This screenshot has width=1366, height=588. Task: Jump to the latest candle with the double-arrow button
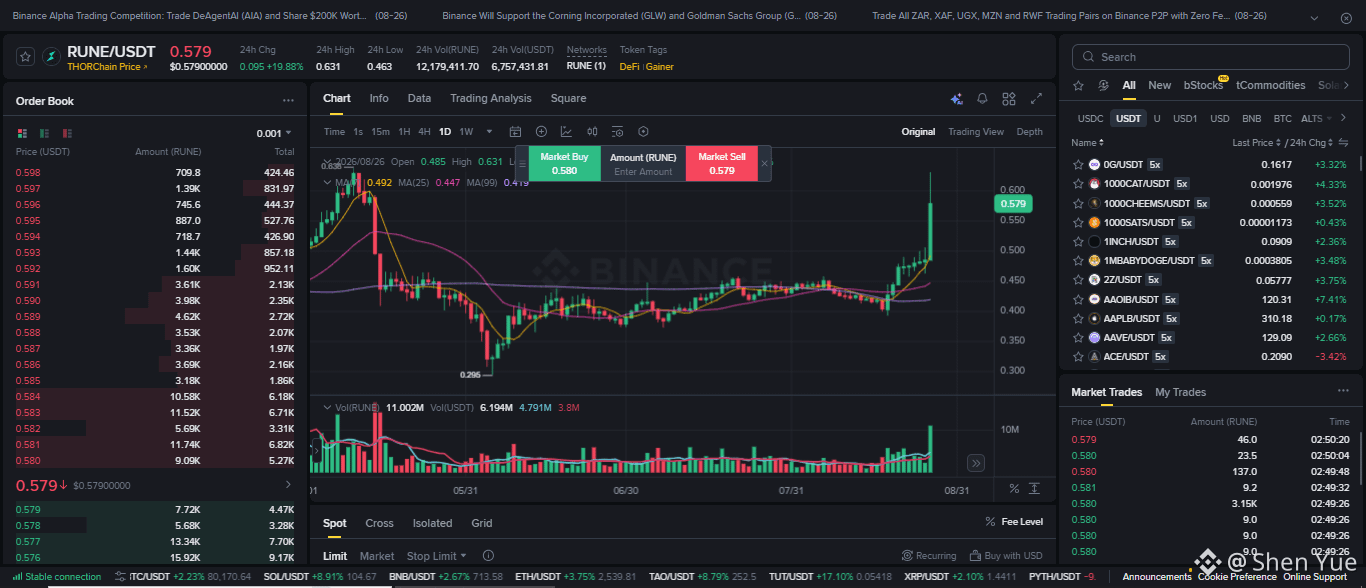(976, 463)
